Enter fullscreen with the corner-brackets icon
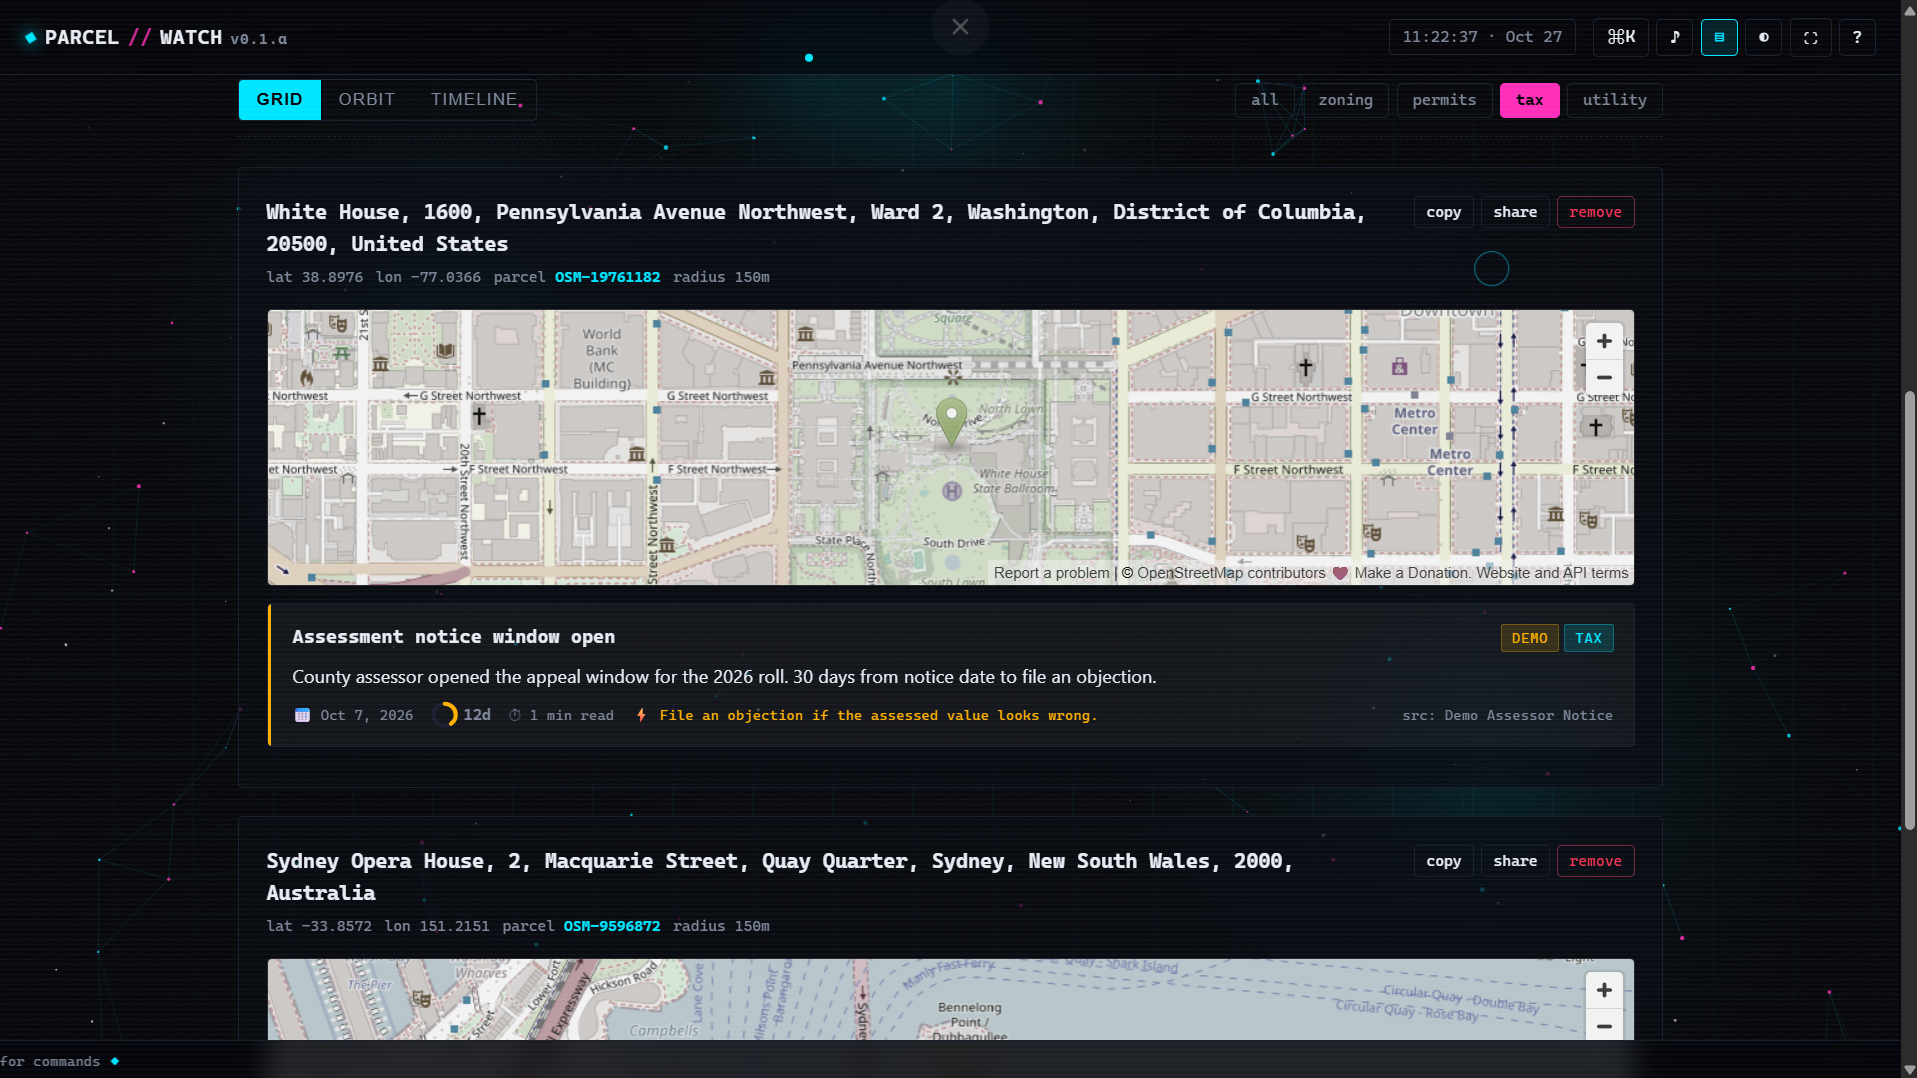The height and width of the screenshot is (1078, 1917). coord(1810,37)
